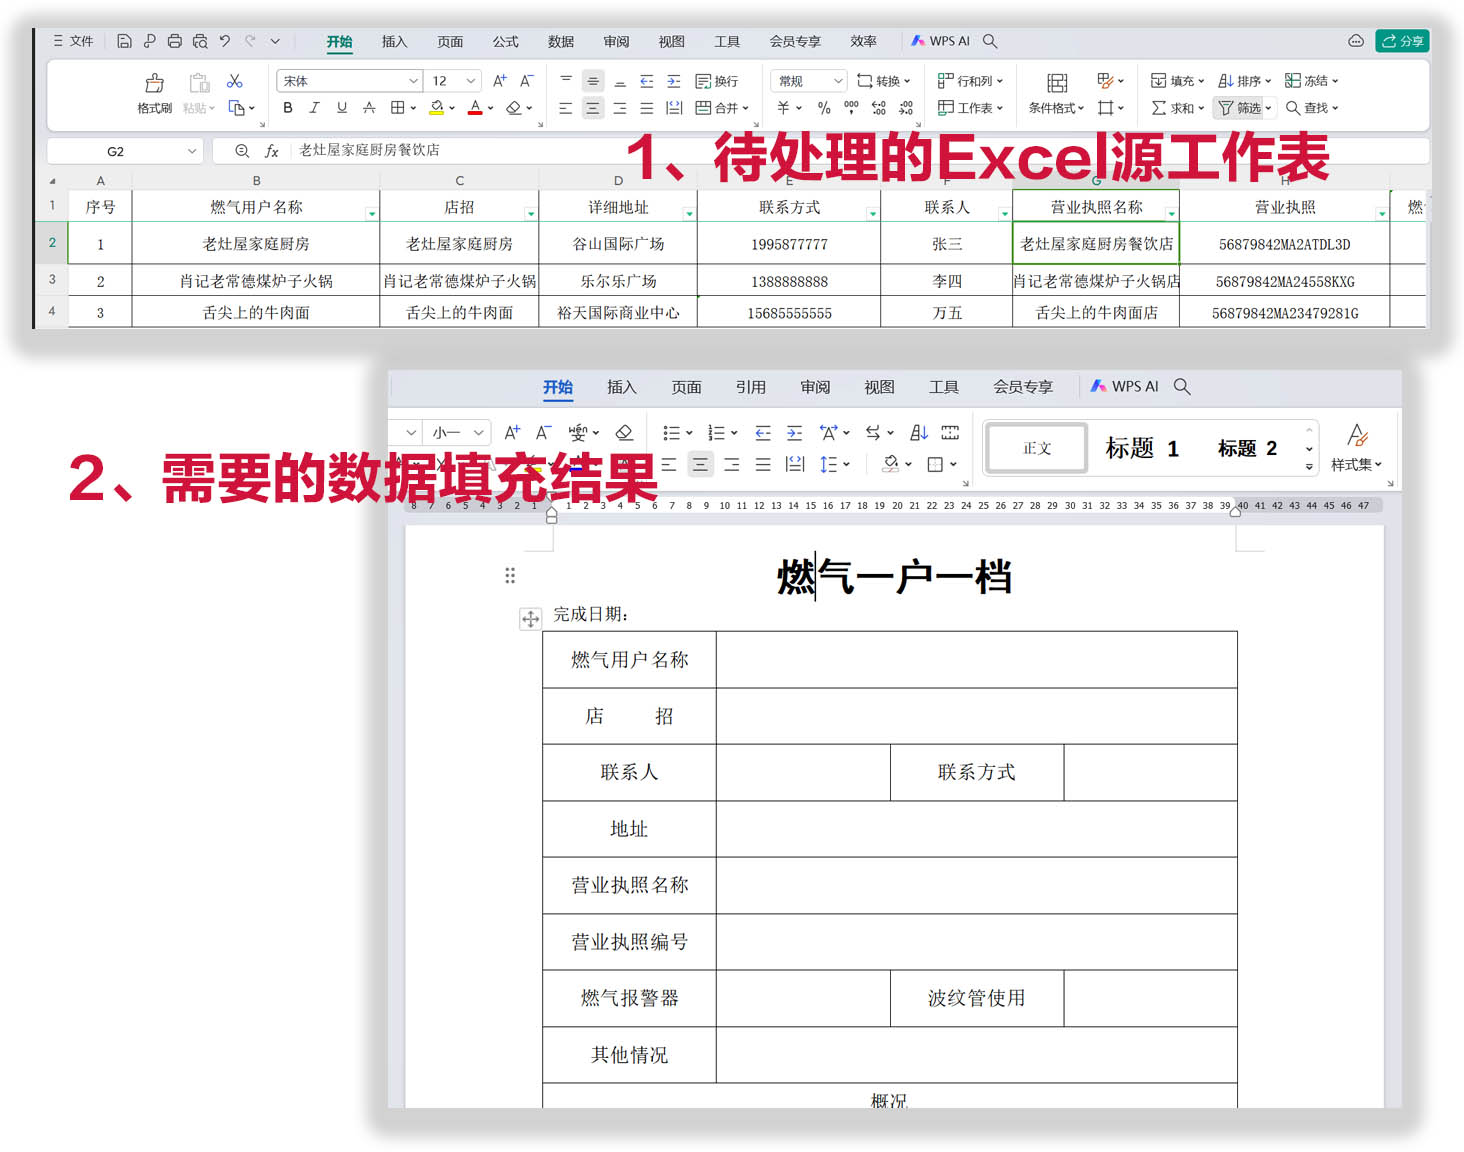Open the font size box showing 小一
This screenshot has width=1464, height=1152.
457,433
